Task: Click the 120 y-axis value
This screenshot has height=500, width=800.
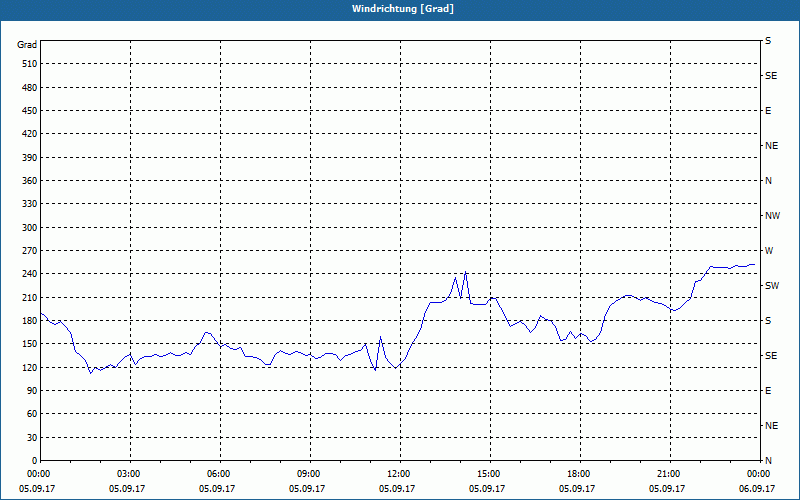Action: pos(30,367)
